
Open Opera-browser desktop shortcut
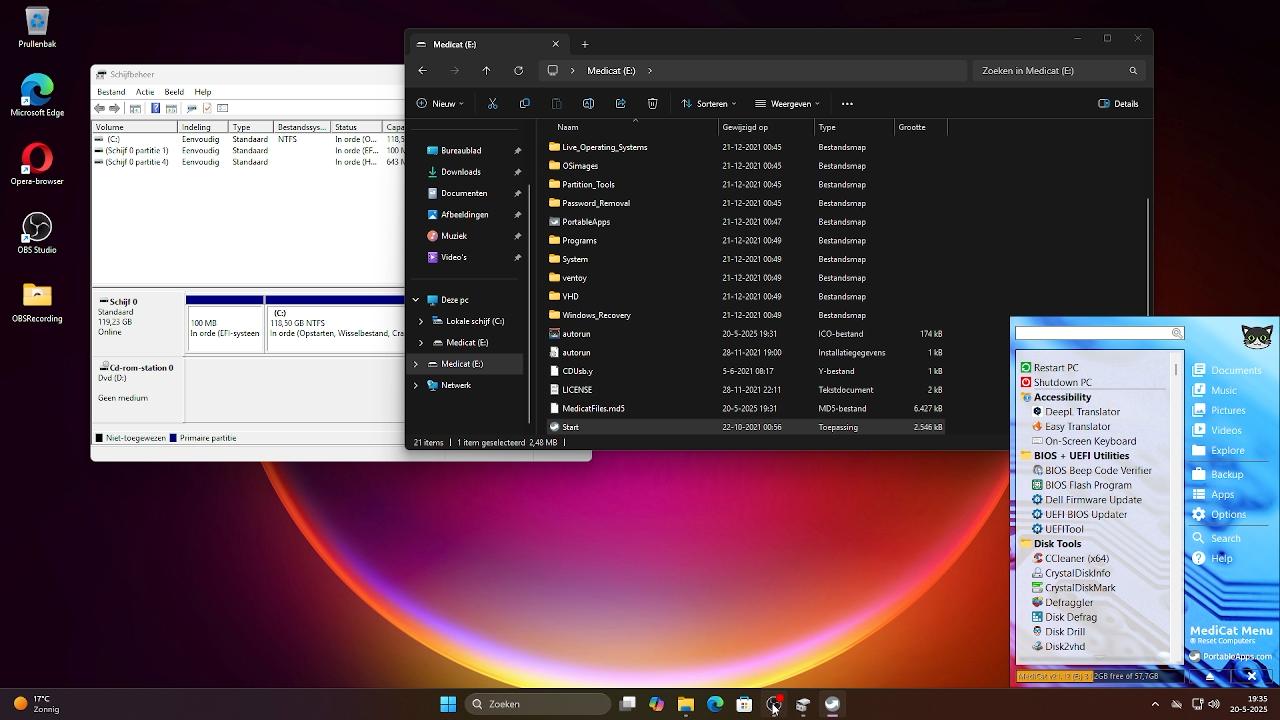click(37, 164)
